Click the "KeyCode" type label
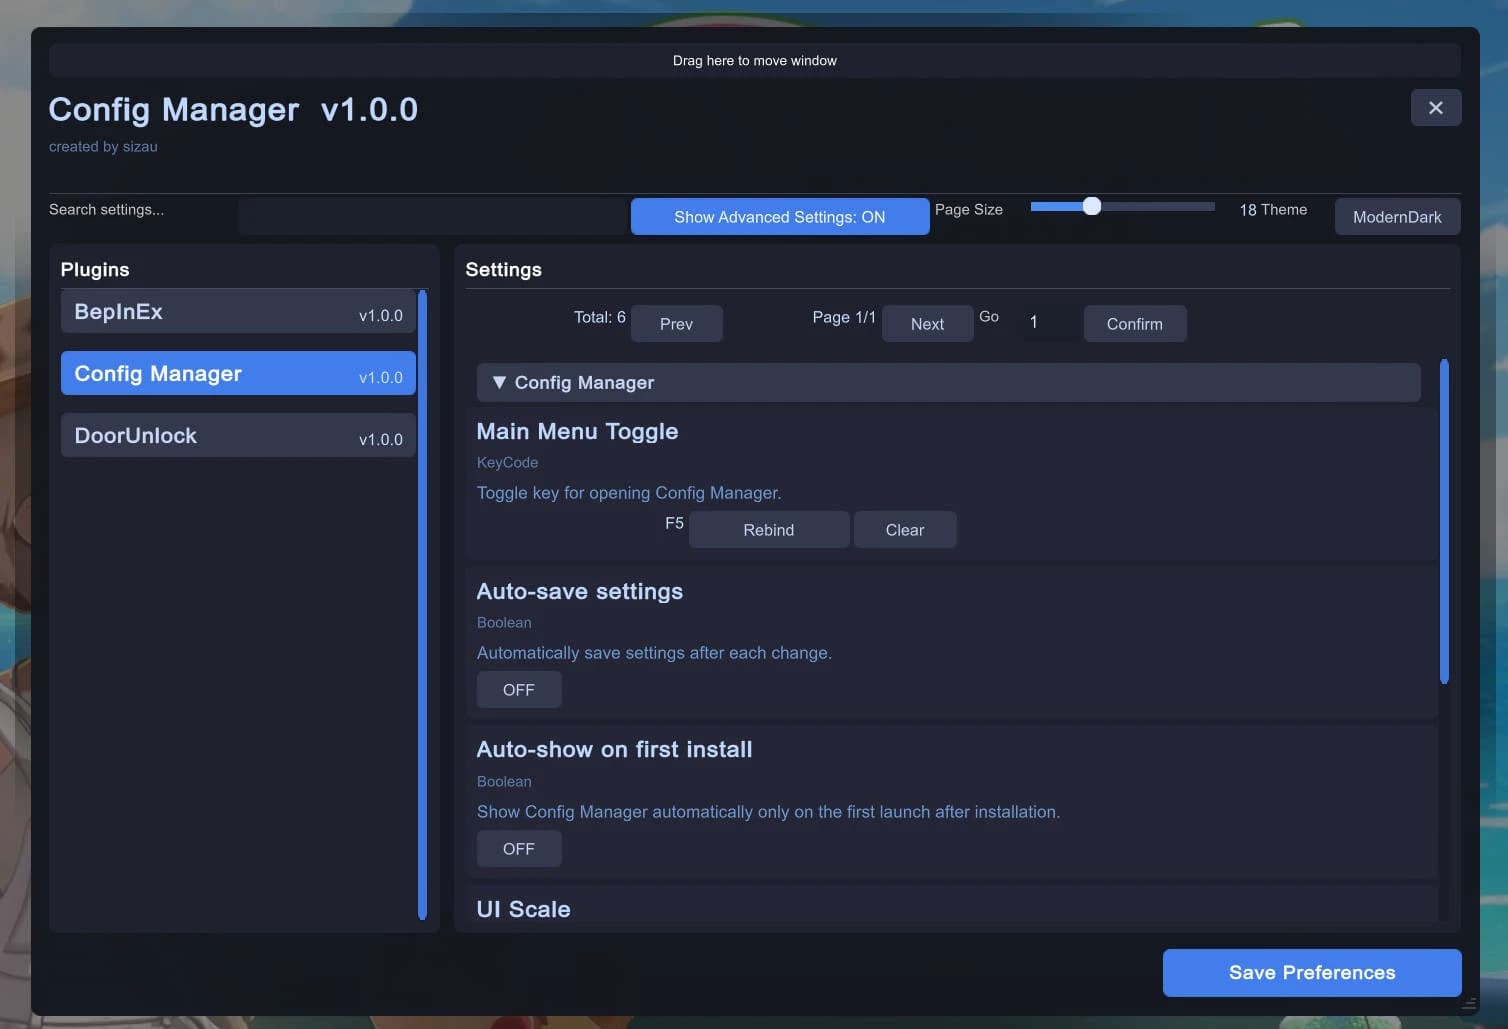Viewport: 1508px width, 1029px height. [x=507, y=463]
